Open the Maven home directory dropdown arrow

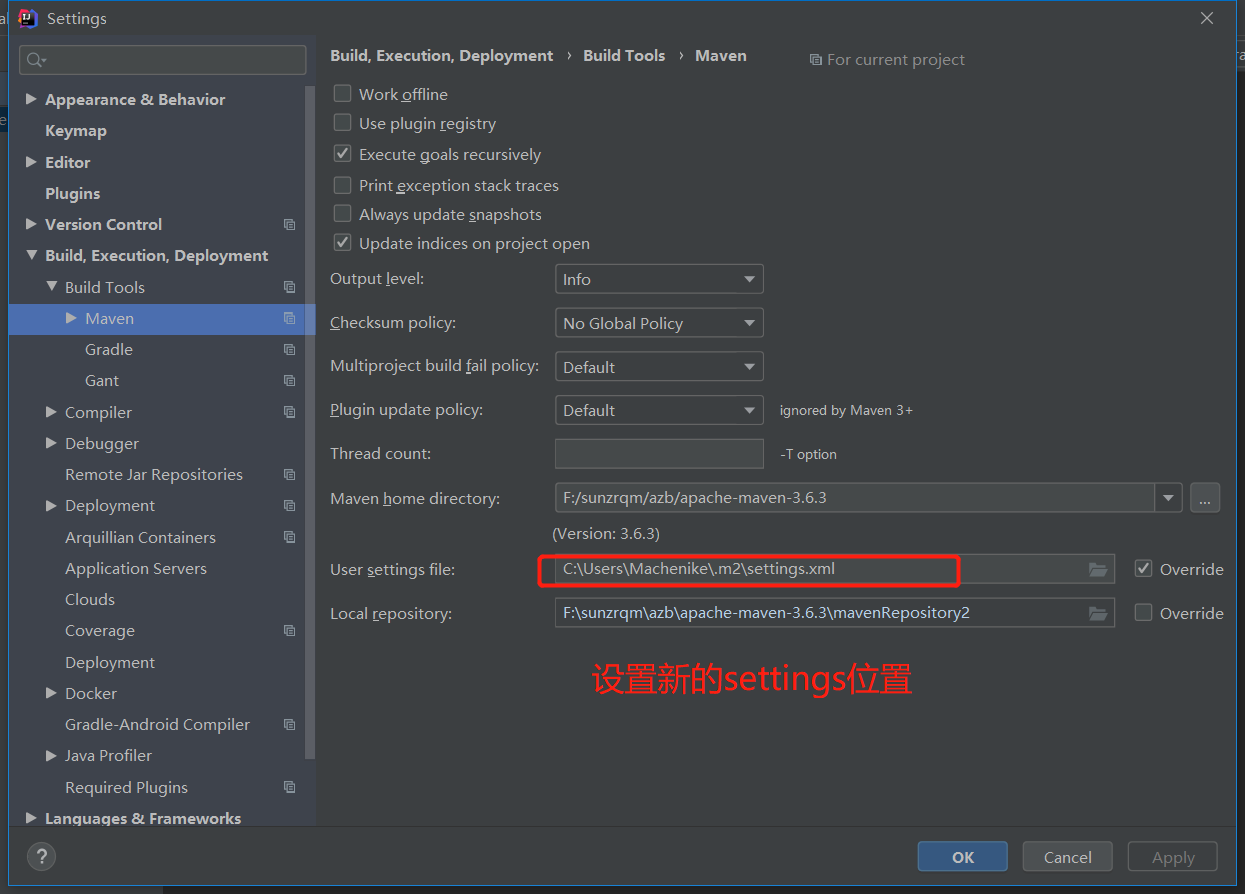click(x=1168, y=497)
